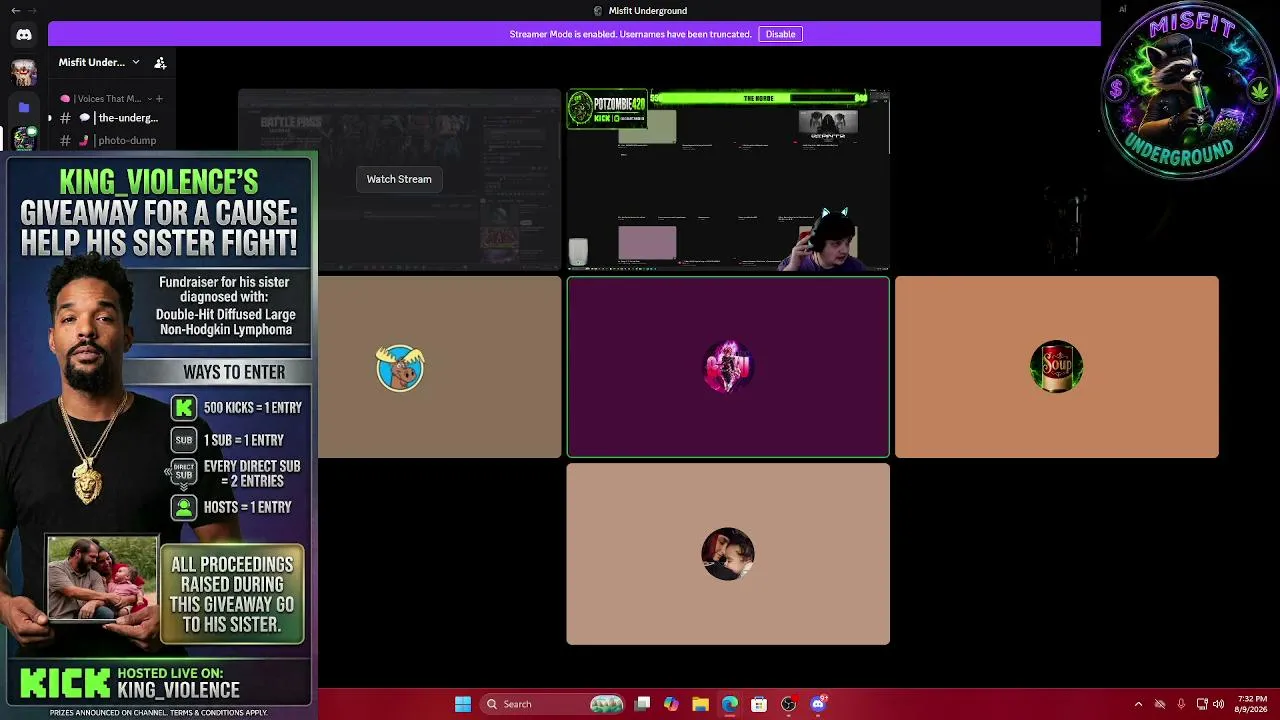Image resolution: width=1280 pixels, height=720 pixels.
Task: Switch to Discord on the taskbar
Action: coord(818,704)
